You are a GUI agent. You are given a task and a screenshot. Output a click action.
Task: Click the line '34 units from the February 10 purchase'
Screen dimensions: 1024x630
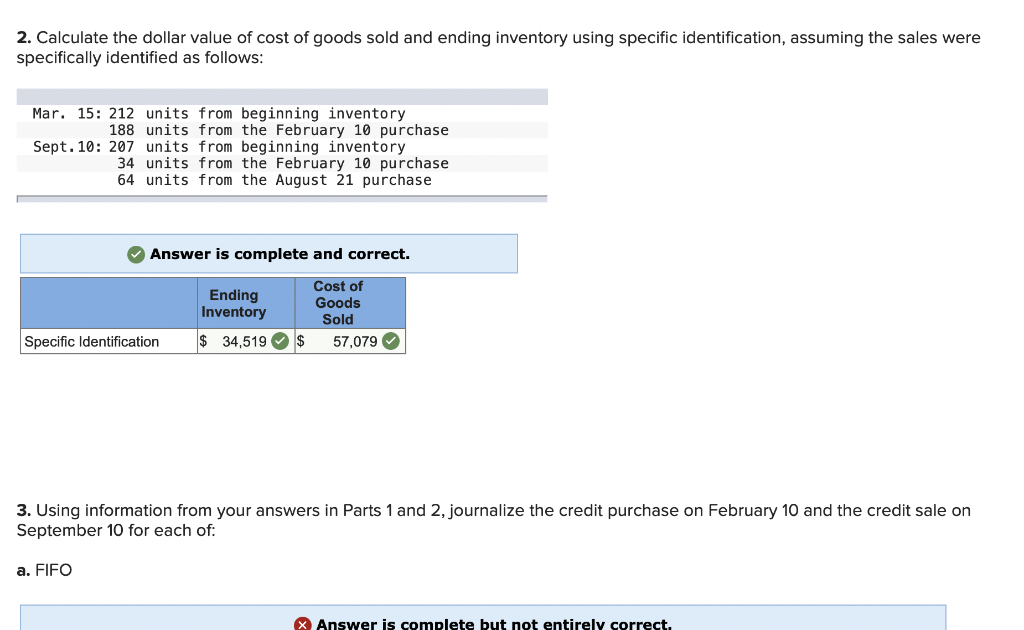pyautogui.click(x=283, y=163)
